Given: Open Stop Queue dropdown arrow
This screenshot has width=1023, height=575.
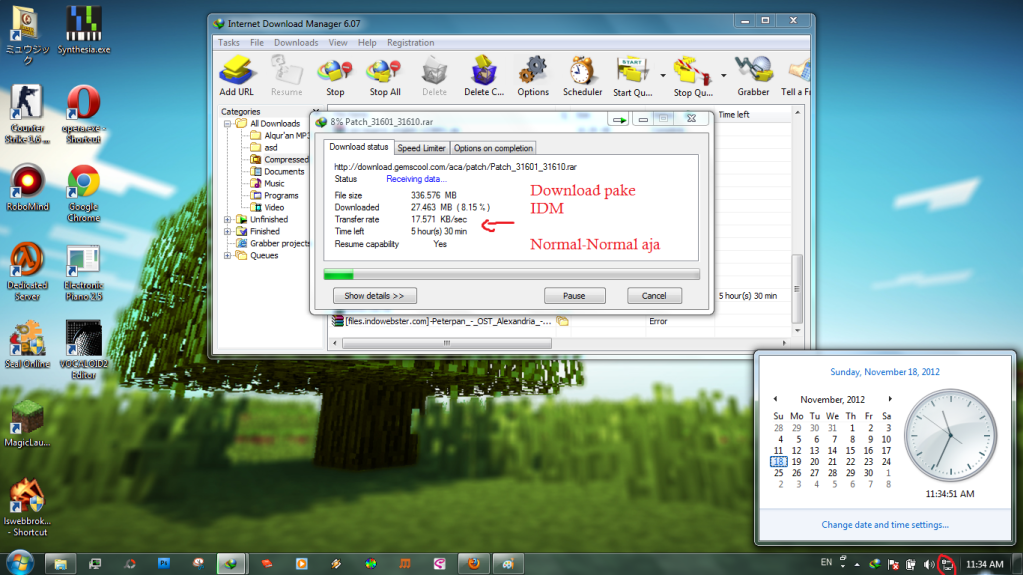Looking at the screenshot, I should pyautogui.click(x=724, y=76).
